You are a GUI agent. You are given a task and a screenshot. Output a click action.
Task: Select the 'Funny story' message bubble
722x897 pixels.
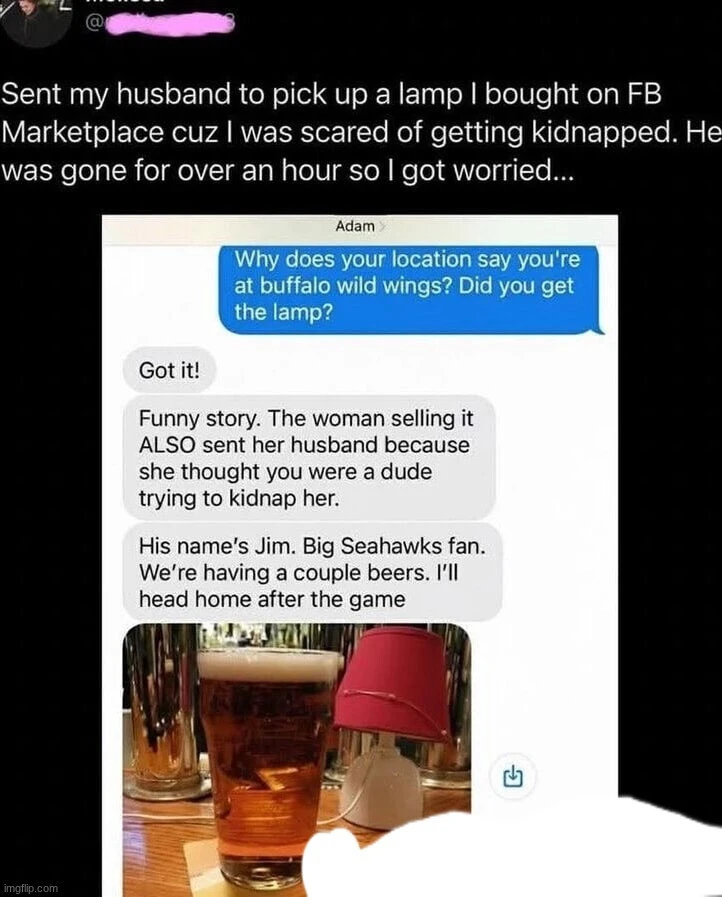coord(309,458)
